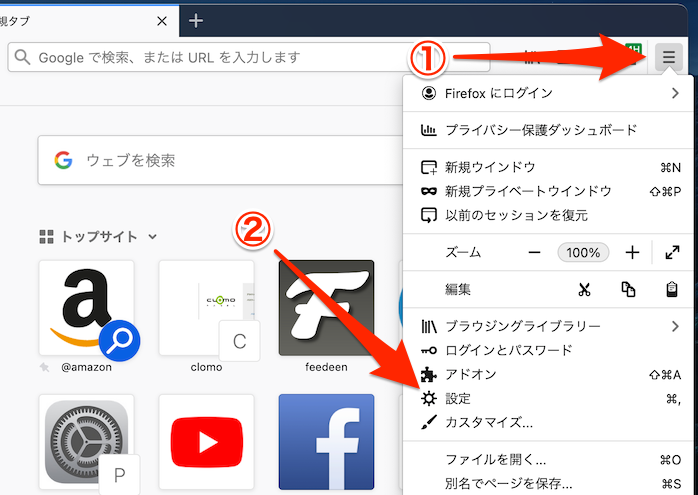Open the gear settings top site tile

pyautogui.click(x=86, y=442)
